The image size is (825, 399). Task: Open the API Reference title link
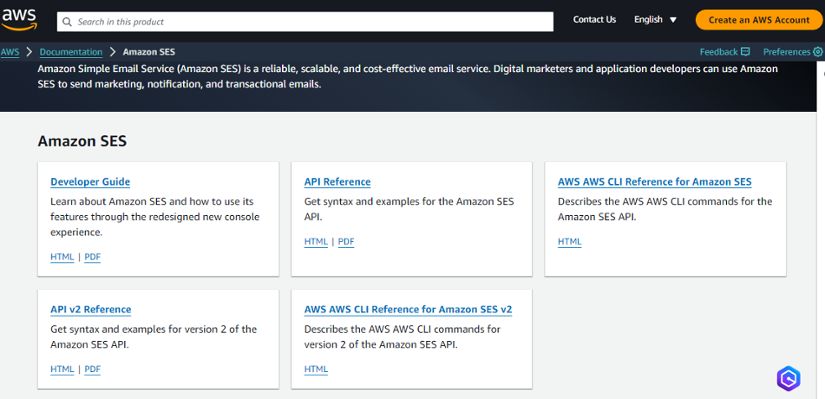pos(337,182)
